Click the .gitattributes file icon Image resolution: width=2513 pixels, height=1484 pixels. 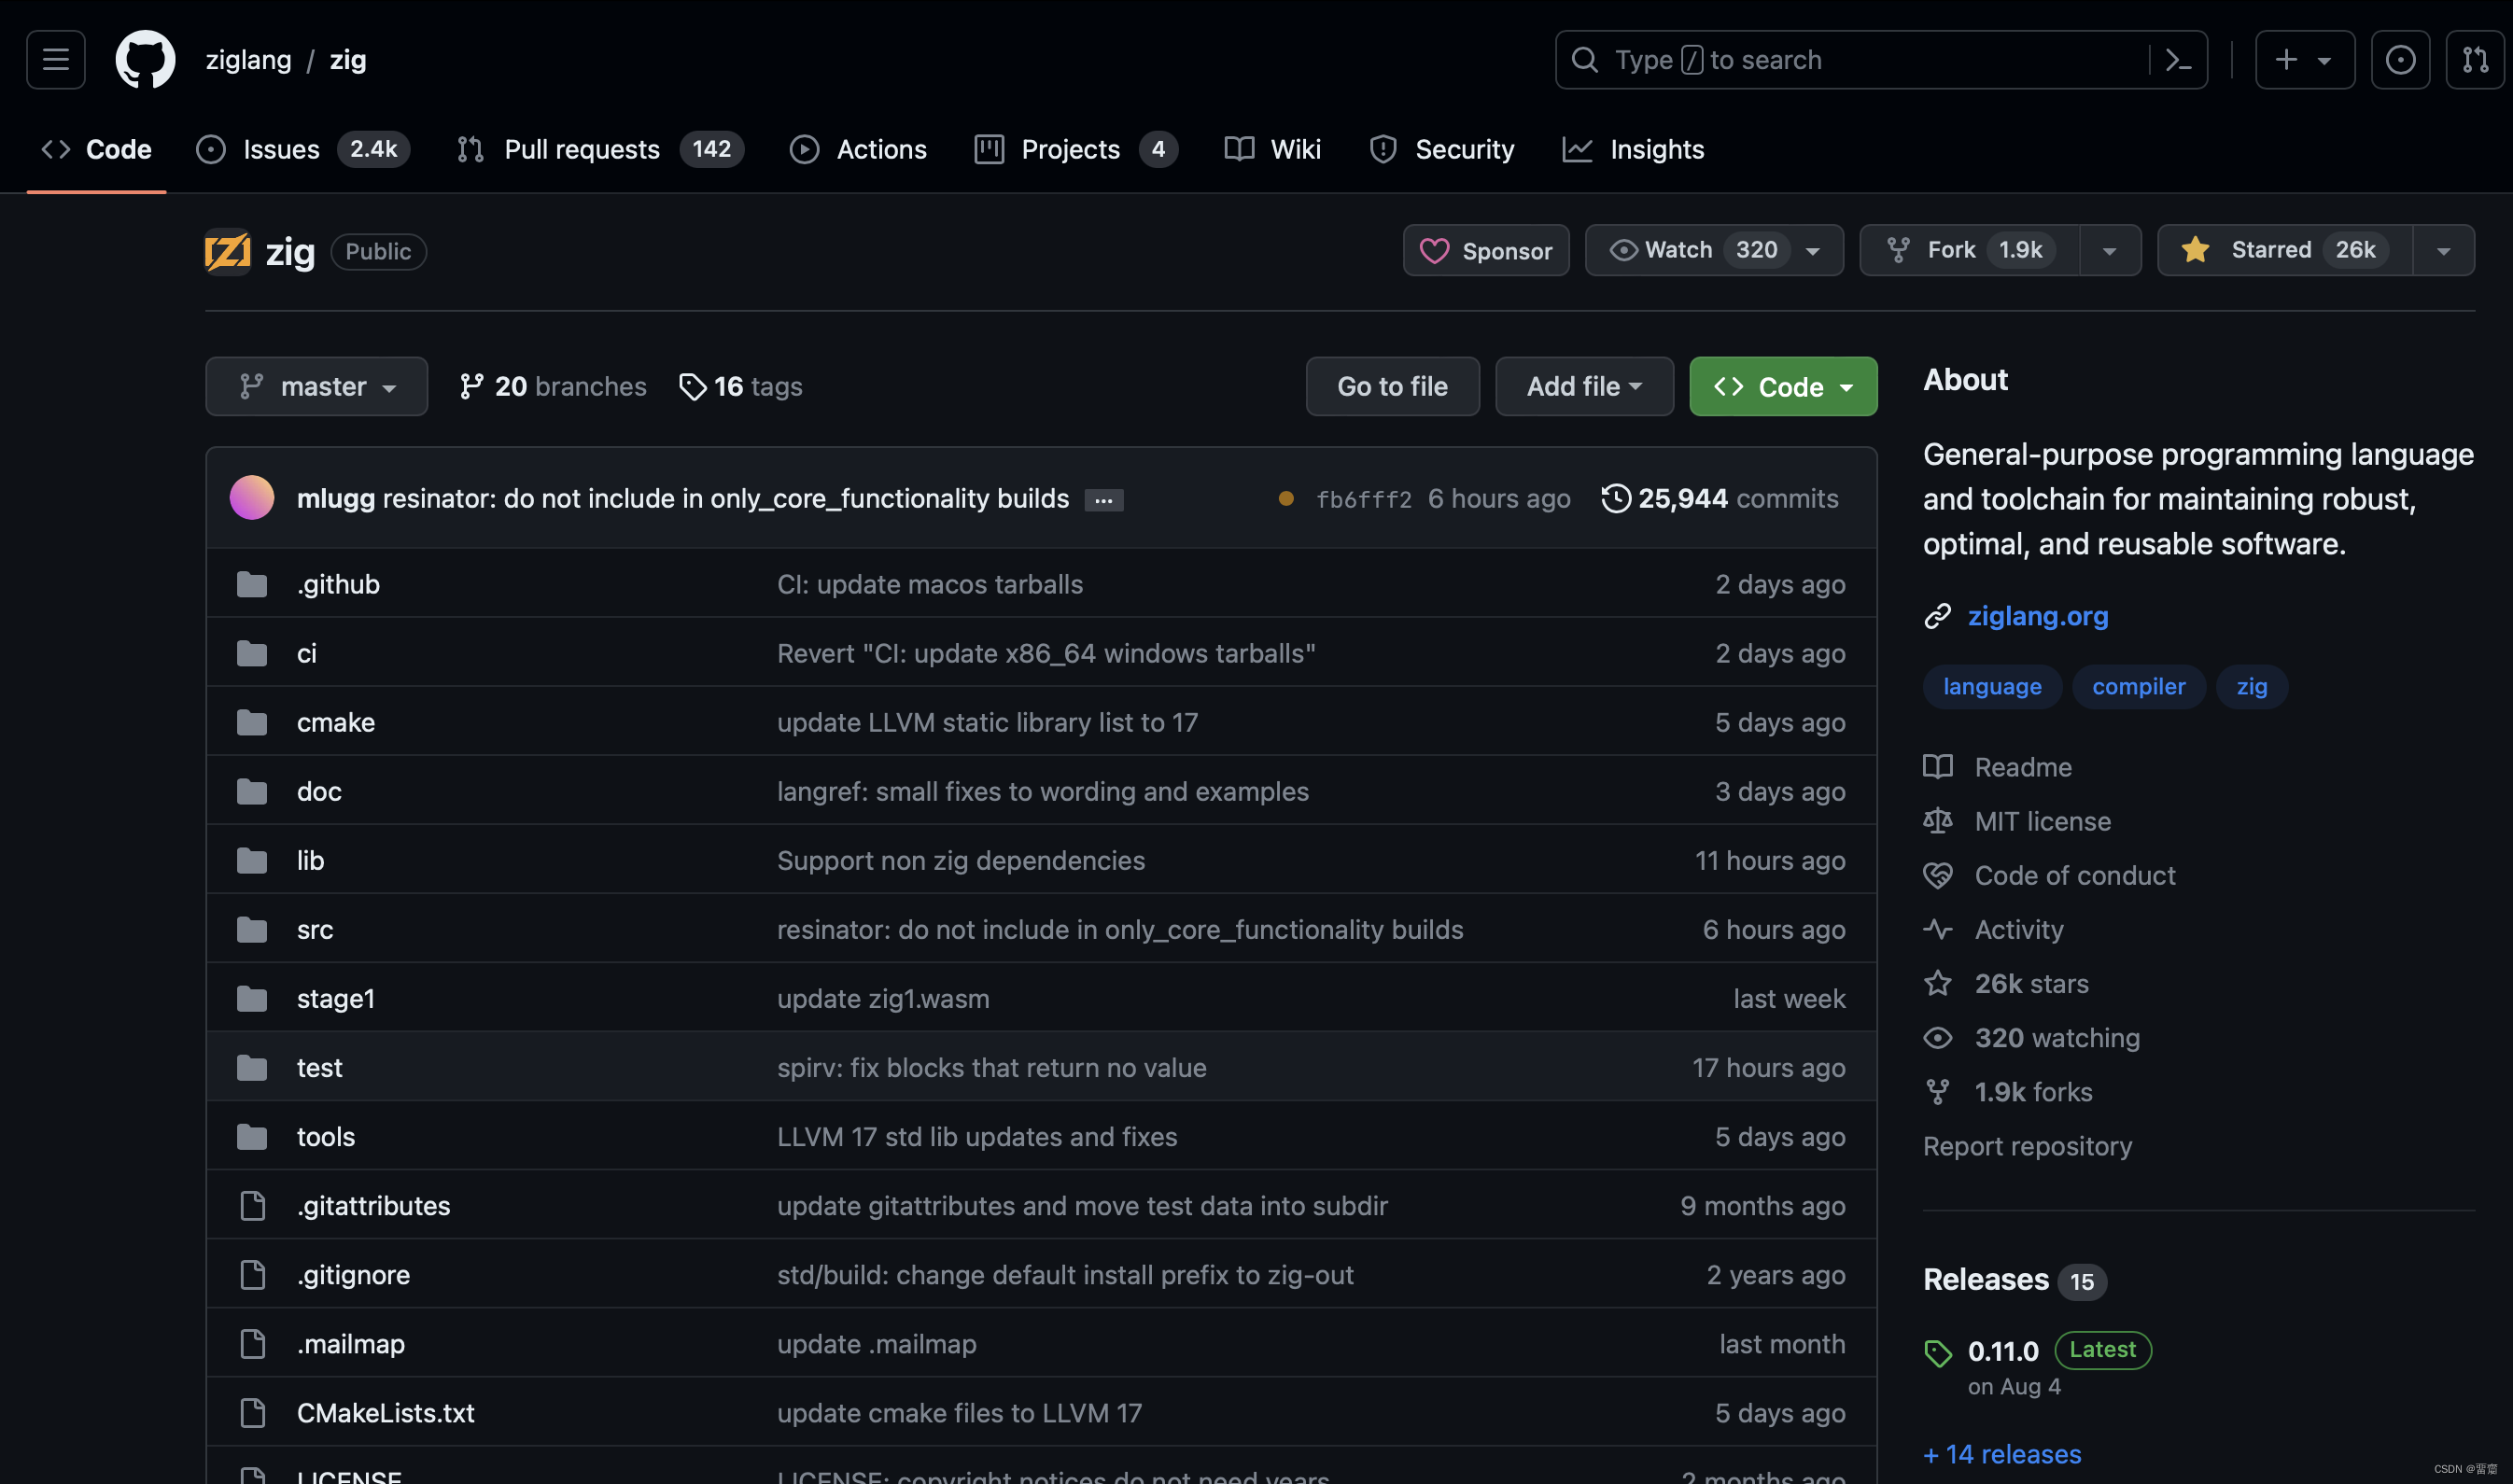253,1205
